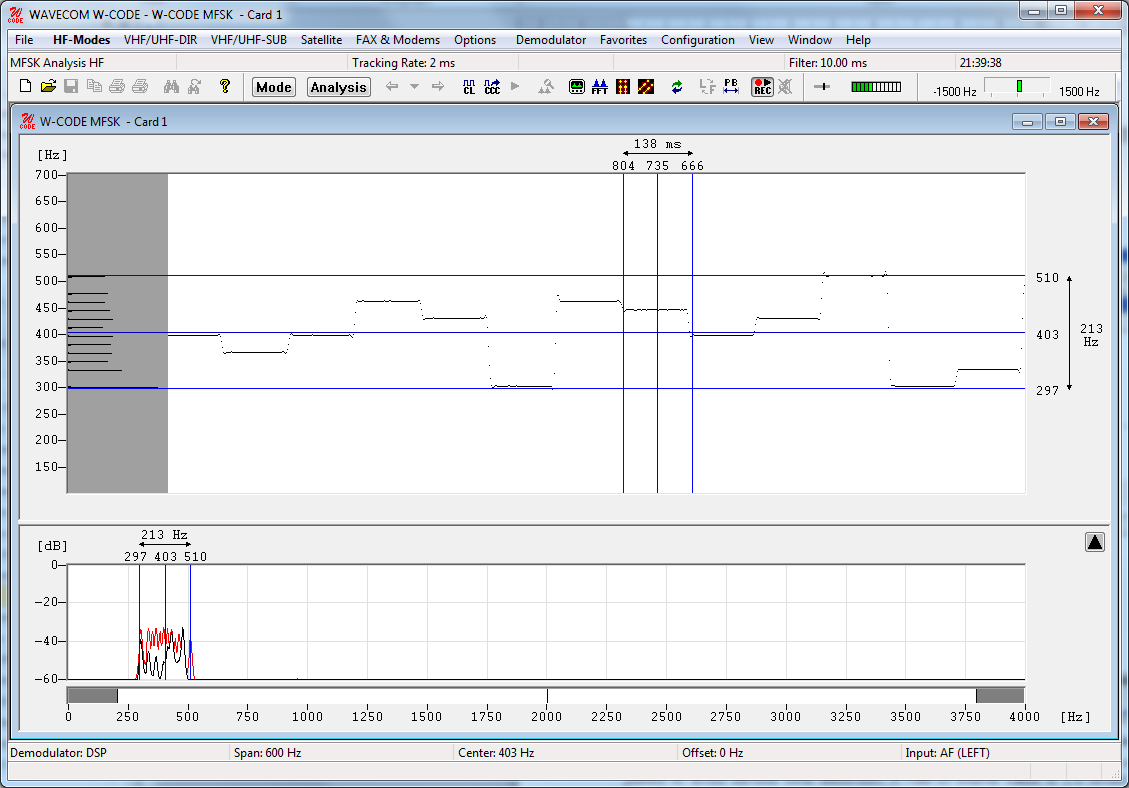Click the FFT analysis icon

click(x=599, y=86)
